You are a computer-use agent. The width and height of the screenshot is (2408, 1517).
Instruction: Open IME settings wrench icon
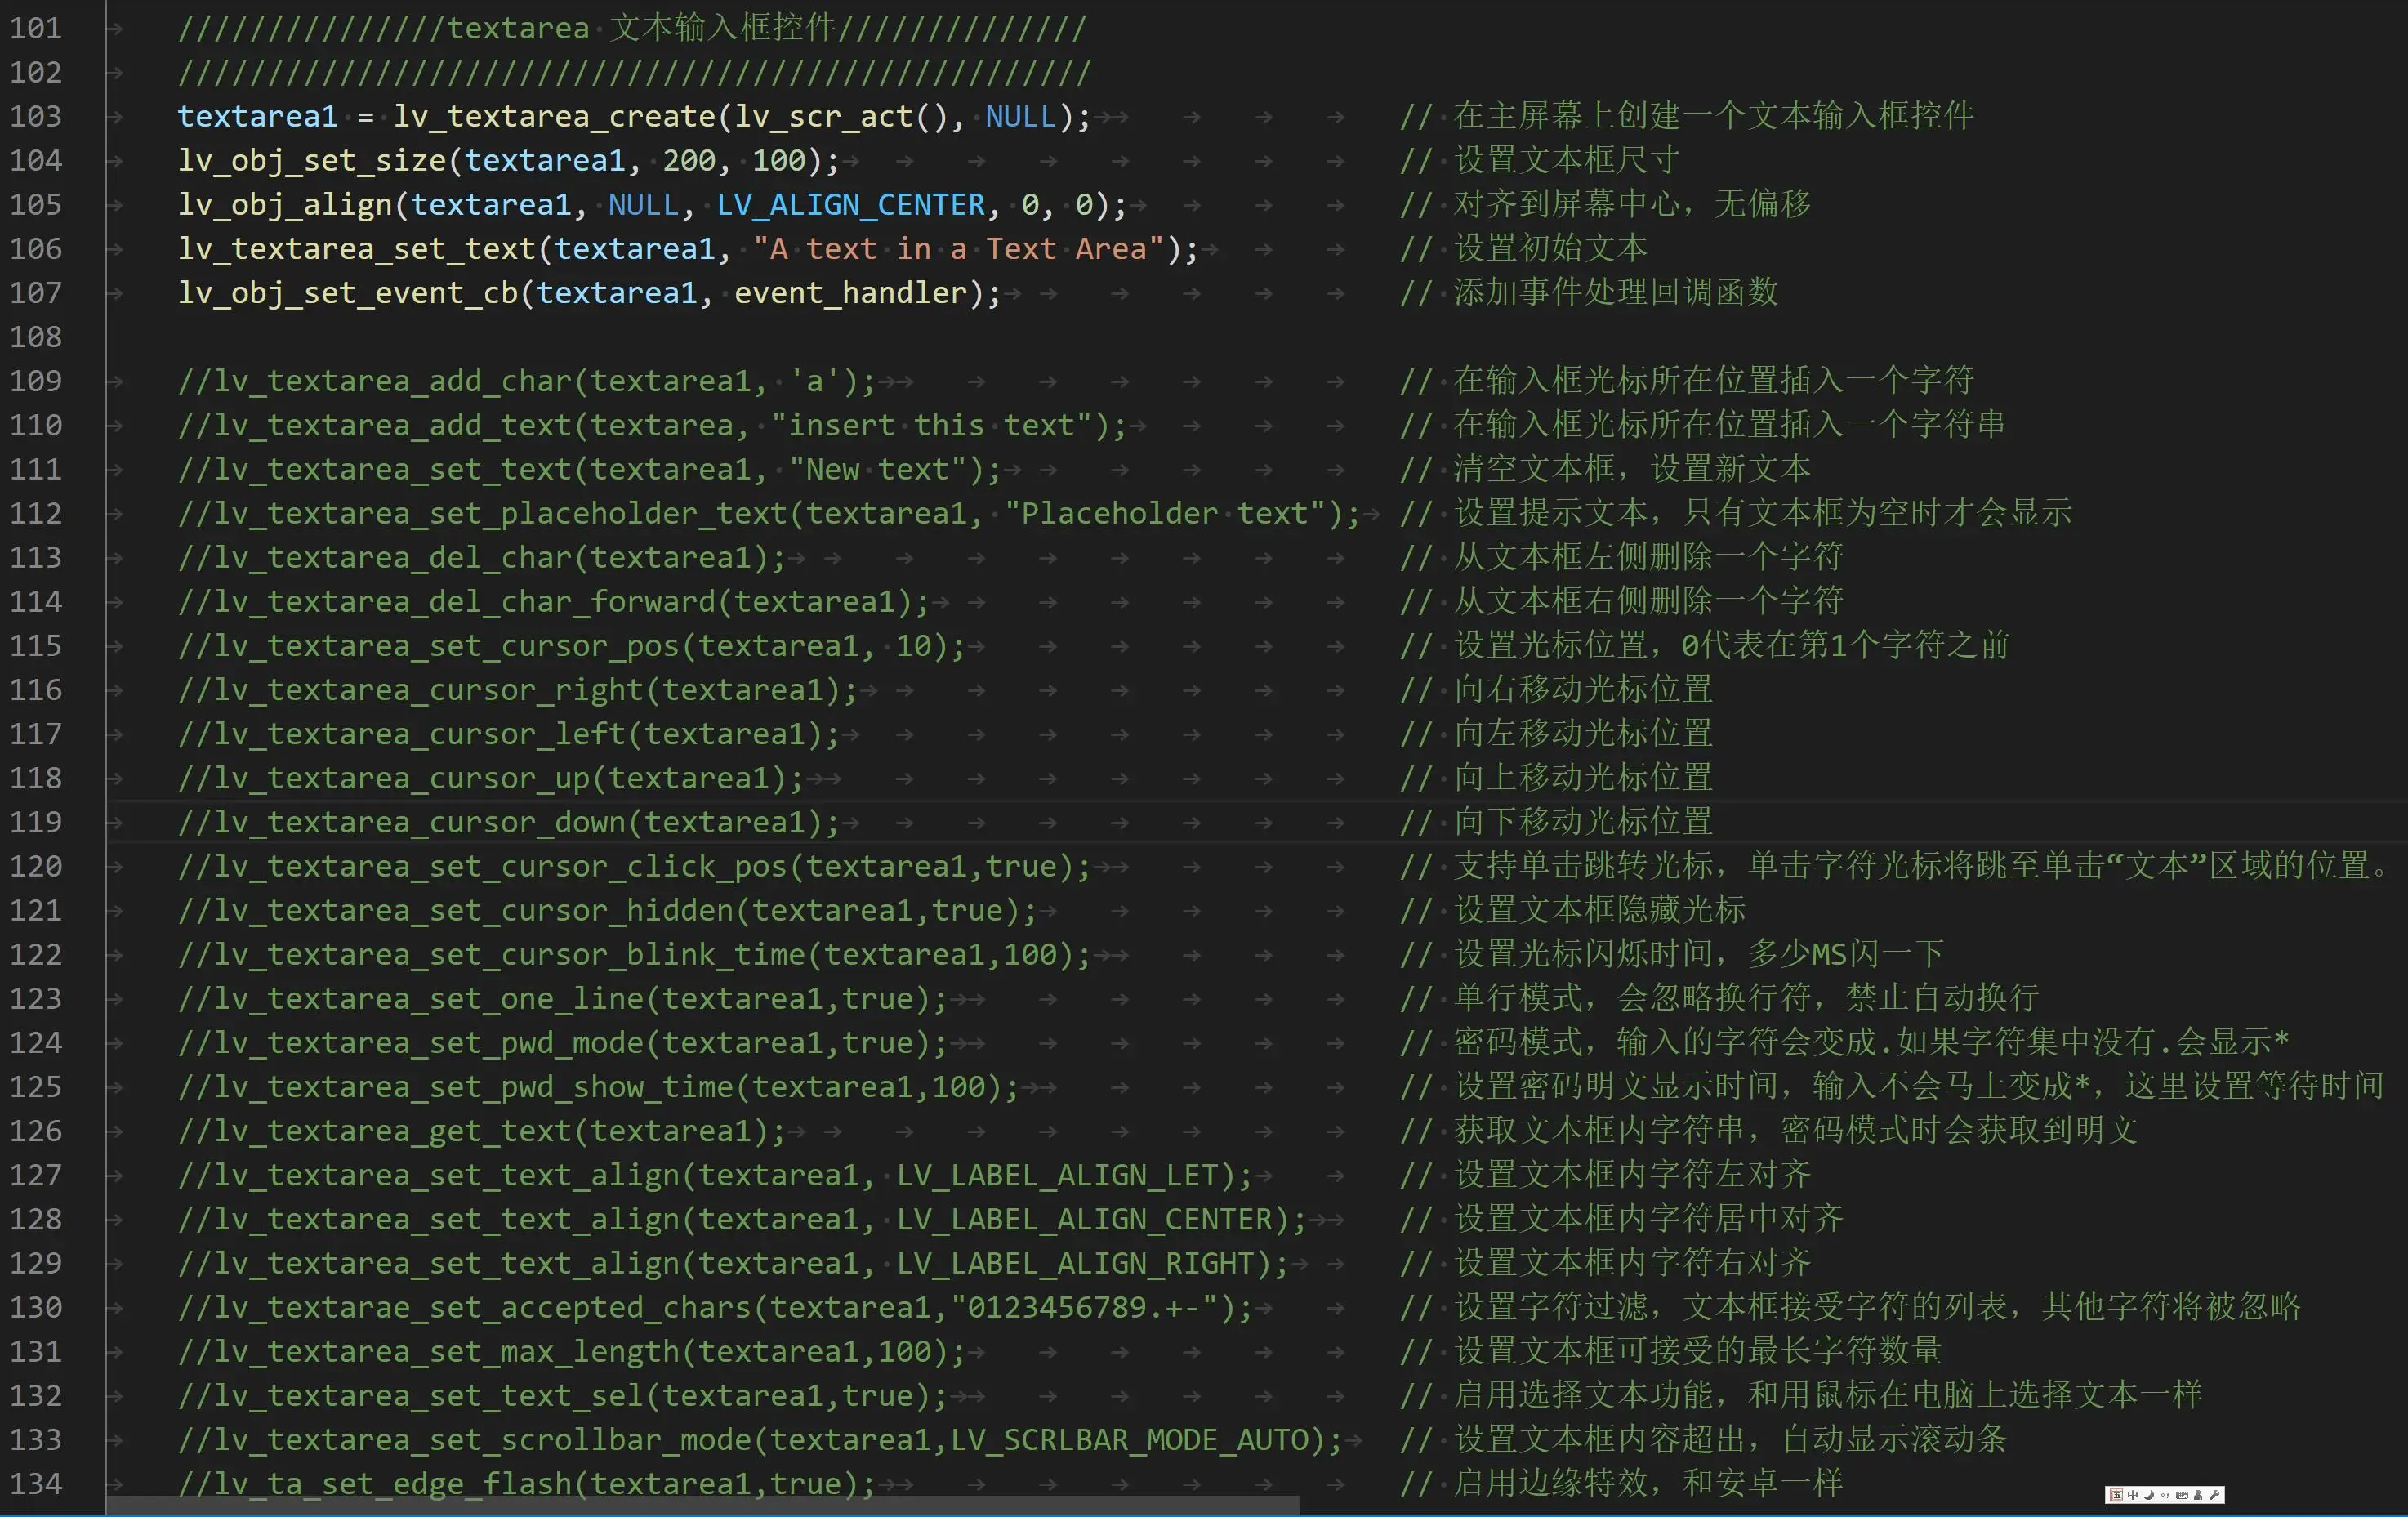(x=2214, y=1495)
